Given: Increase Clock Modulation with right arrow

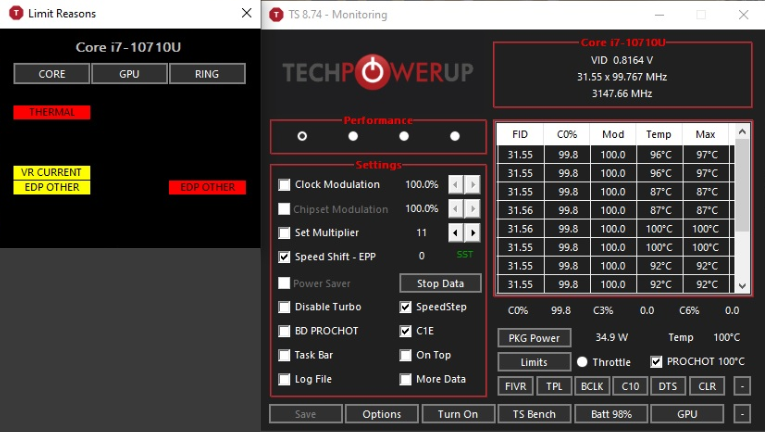Looking at the screenshot, I should (472, 185).
